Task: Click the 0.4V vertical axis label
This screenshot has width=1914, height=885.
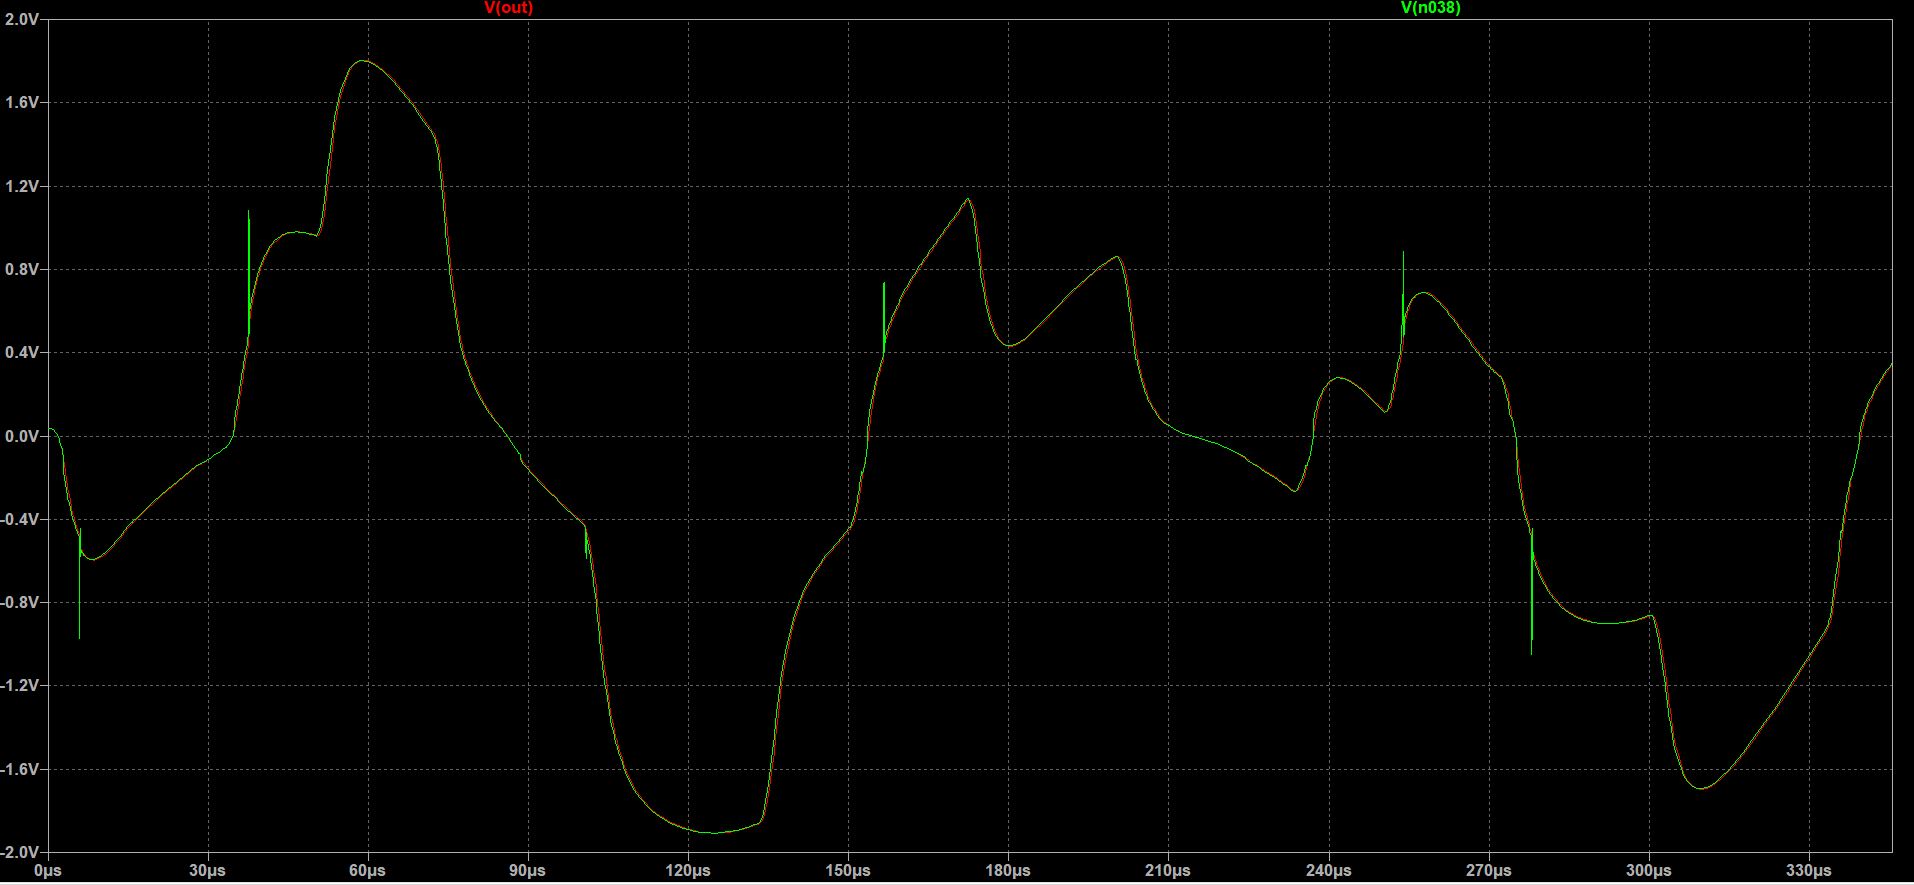Action: point(23,353)
